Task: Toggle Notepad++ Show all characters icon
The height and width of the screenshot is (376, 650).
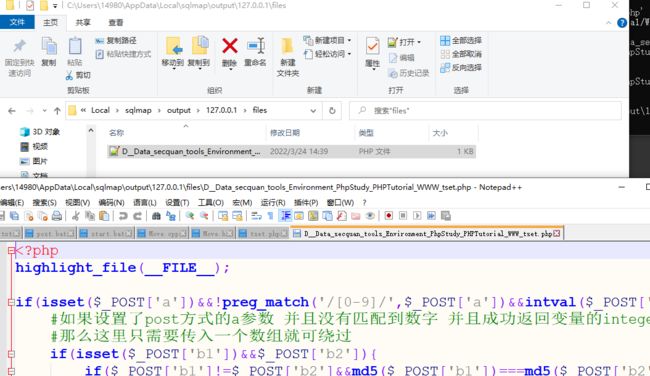Action: [x=271, y=216]
